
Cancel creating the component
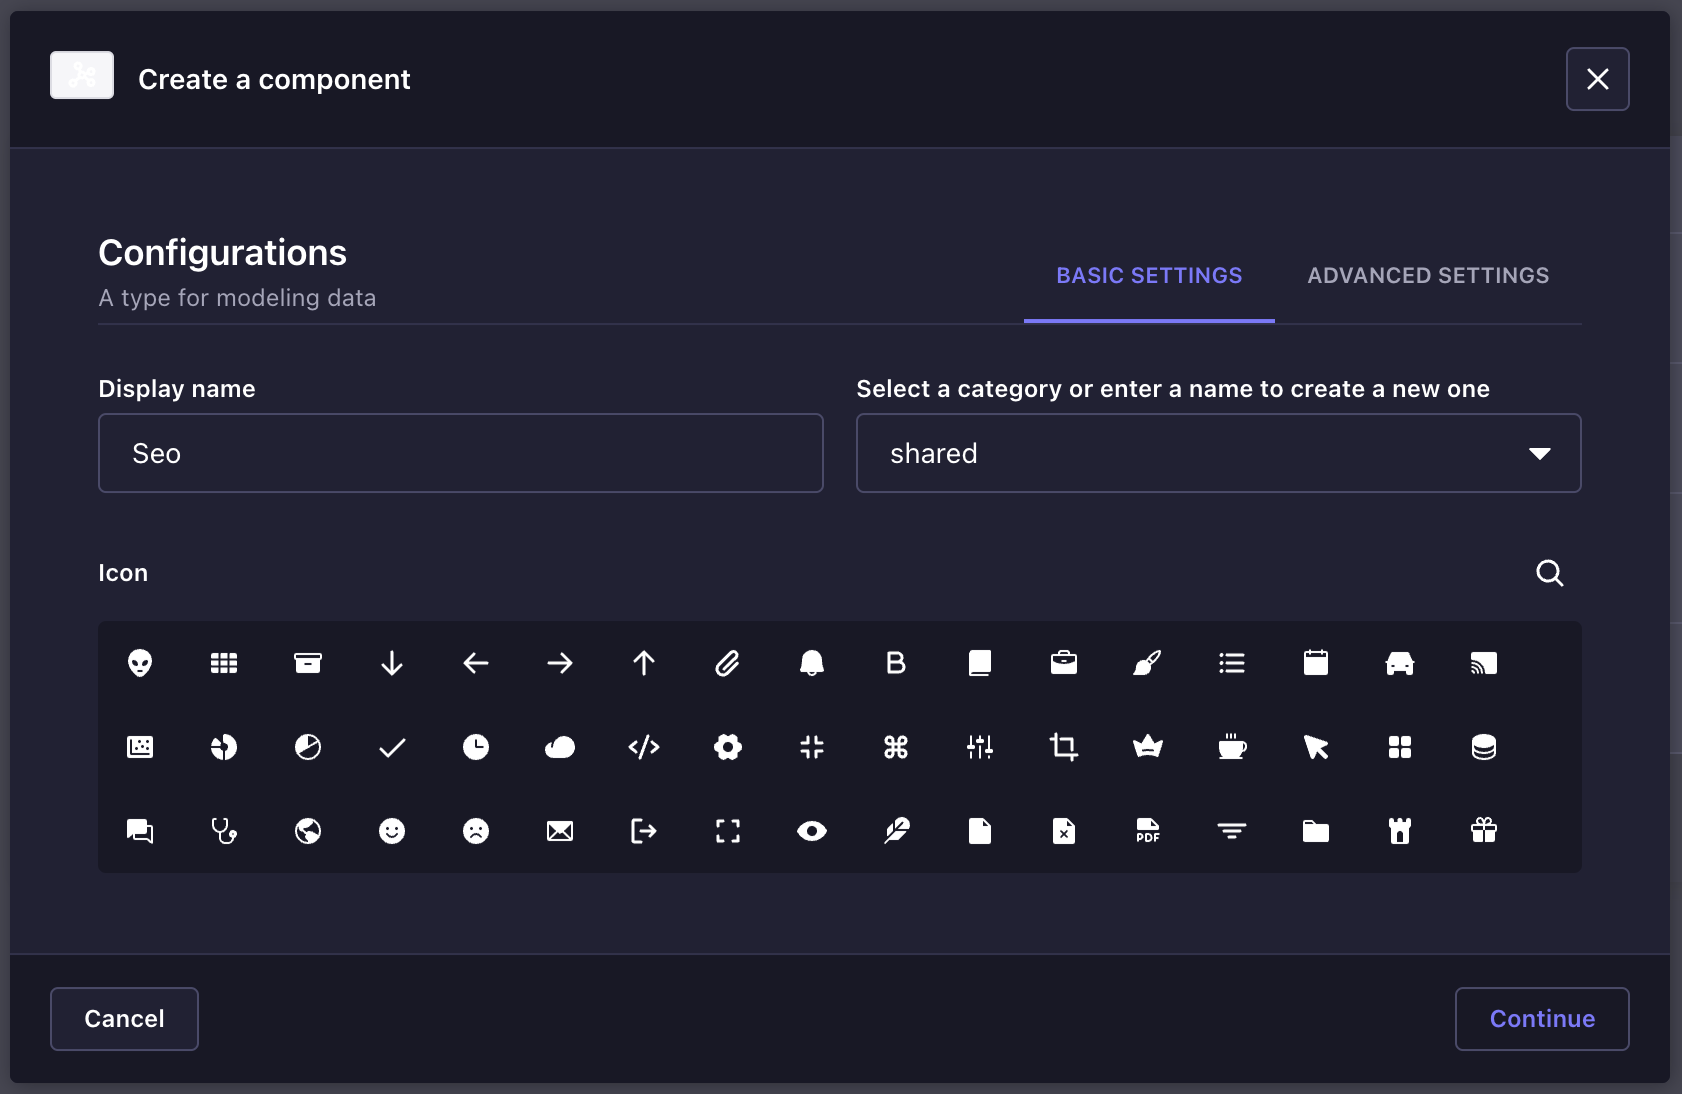123,1018
